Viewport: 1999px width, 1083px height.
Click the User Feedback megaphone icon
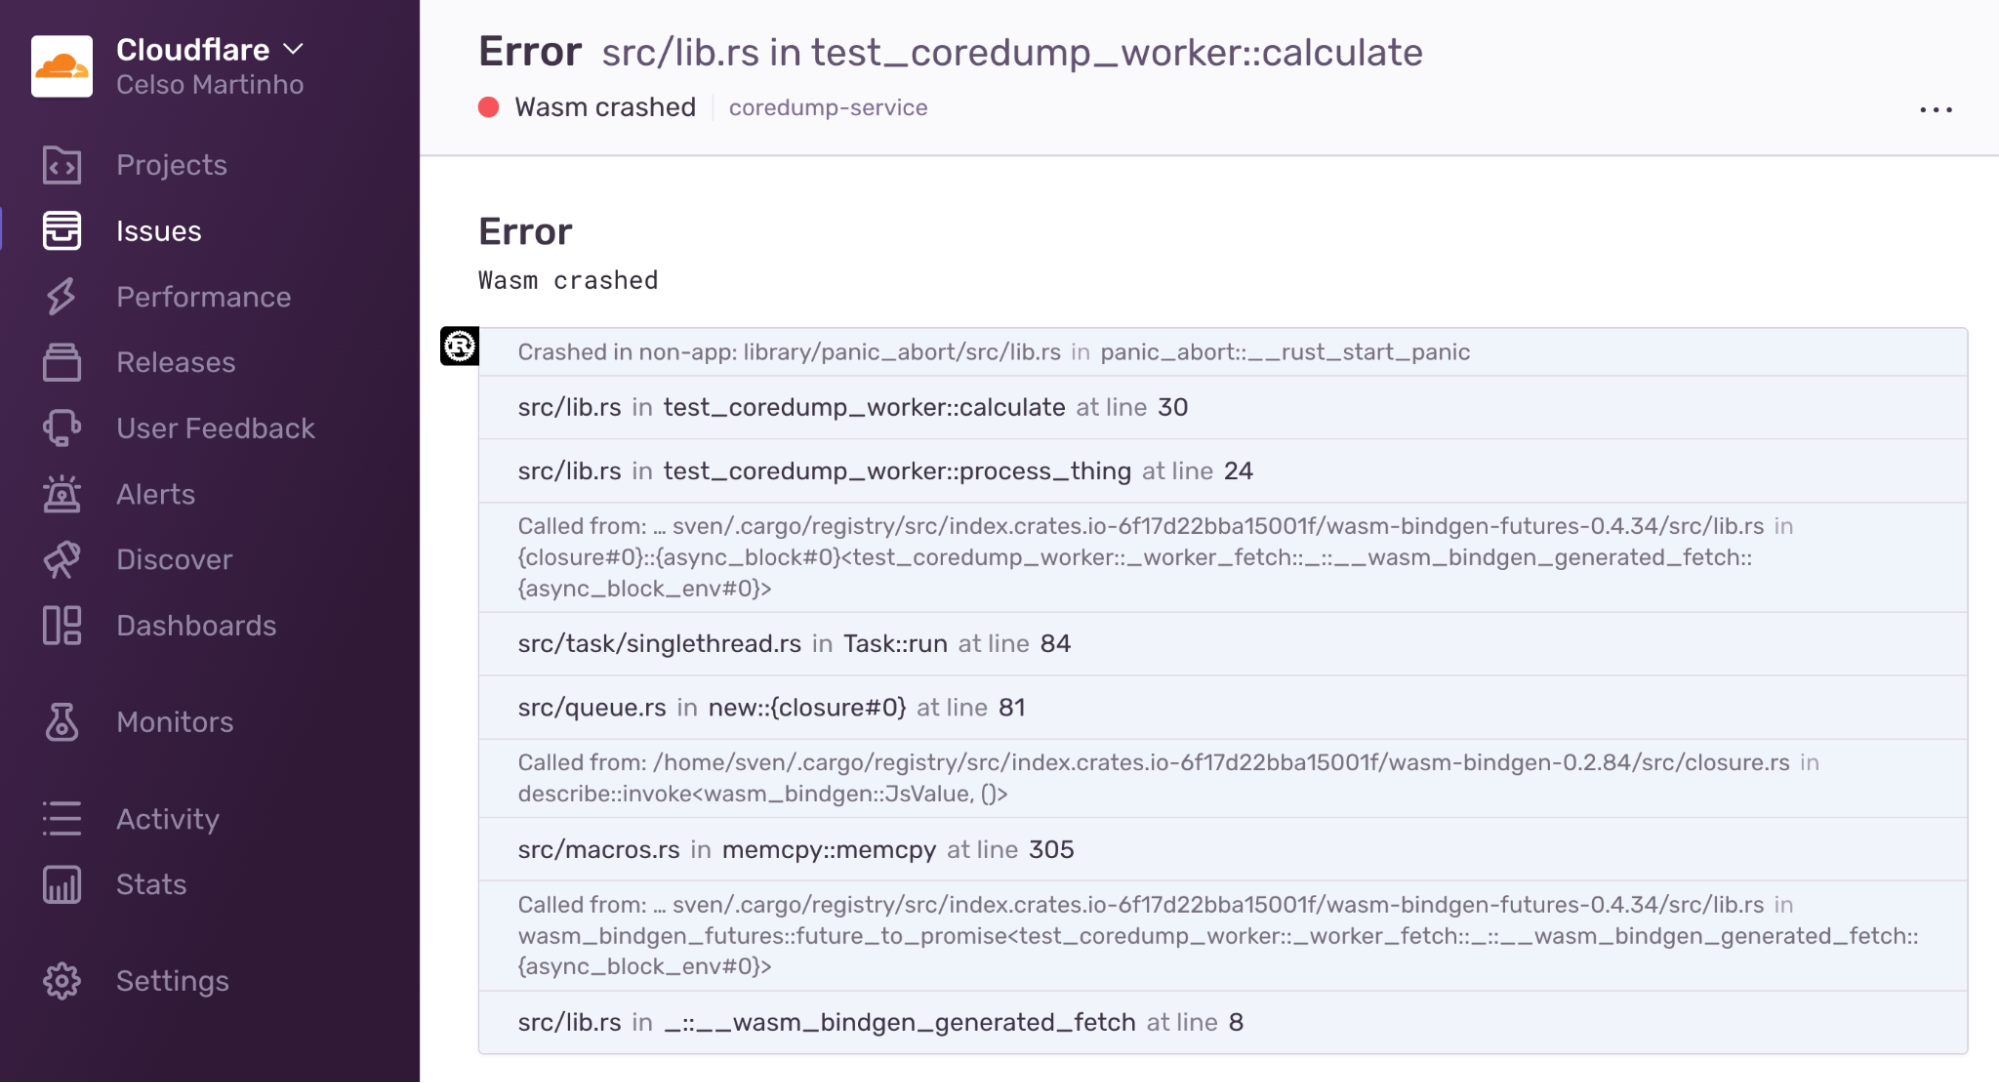pos(62,428)
